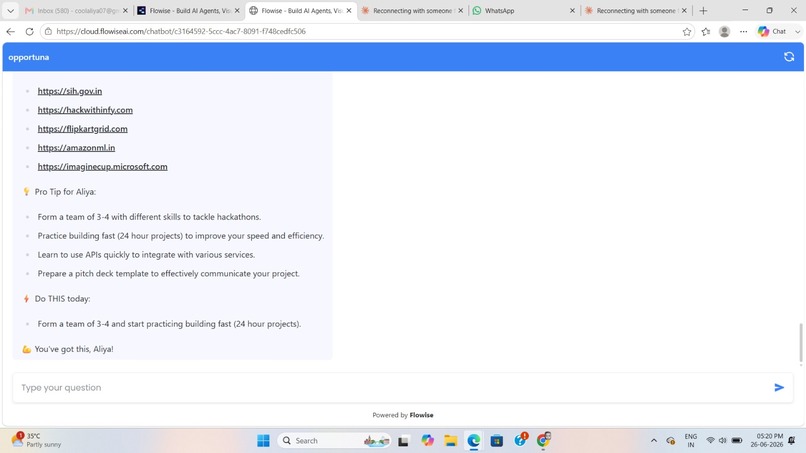806x453 pixels.
Task: Click the Do THIS today heading
Action: click(x=62, y=299)
